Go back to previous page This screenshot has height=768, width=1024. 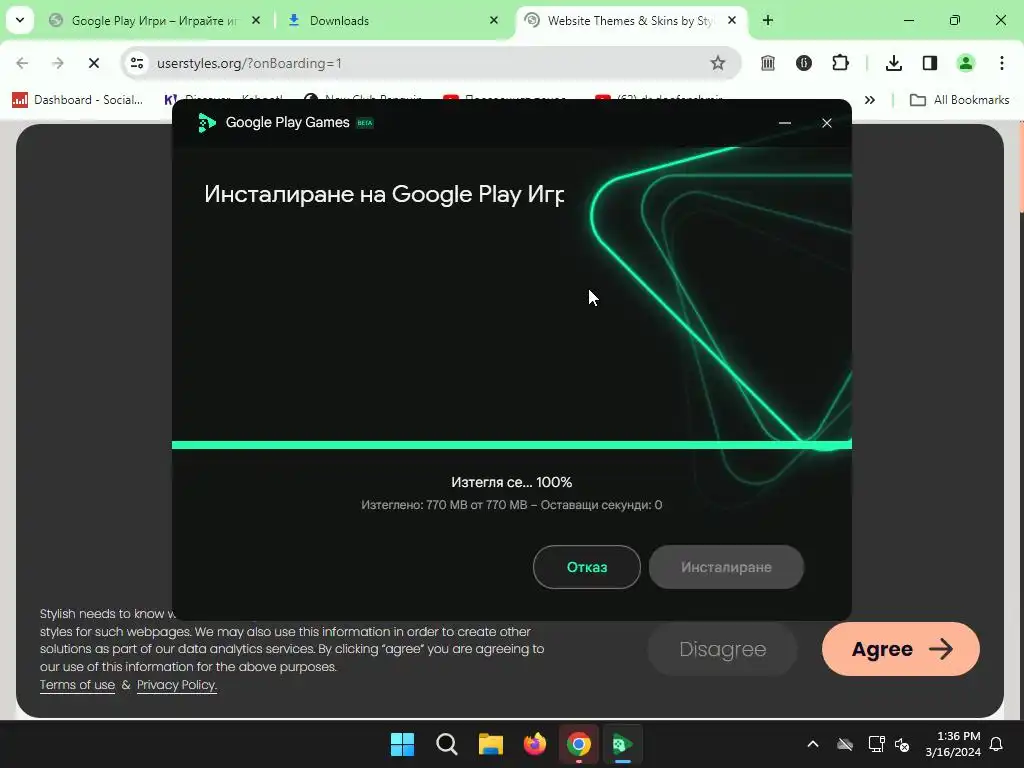[x=22, y=63]
